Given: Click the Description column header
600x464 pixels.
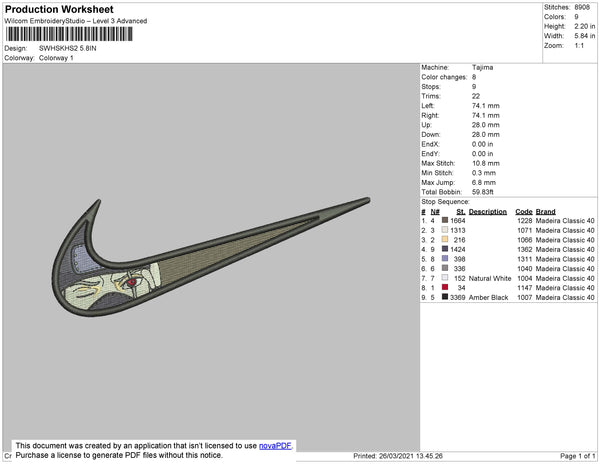Looking at the screenshot, I should point(488,212).
